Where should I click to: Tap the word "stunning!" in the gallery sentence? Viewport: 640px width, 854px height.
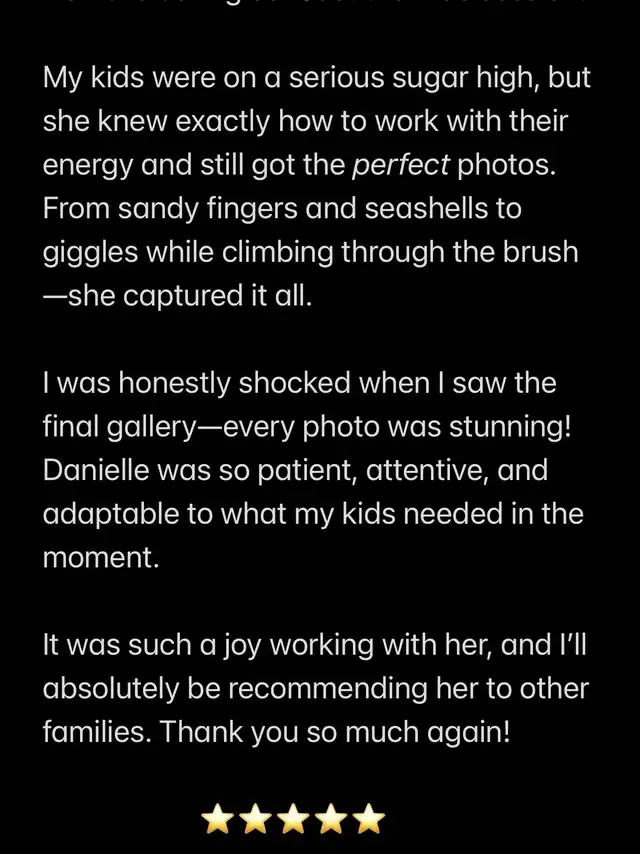(x=510, y=426)
